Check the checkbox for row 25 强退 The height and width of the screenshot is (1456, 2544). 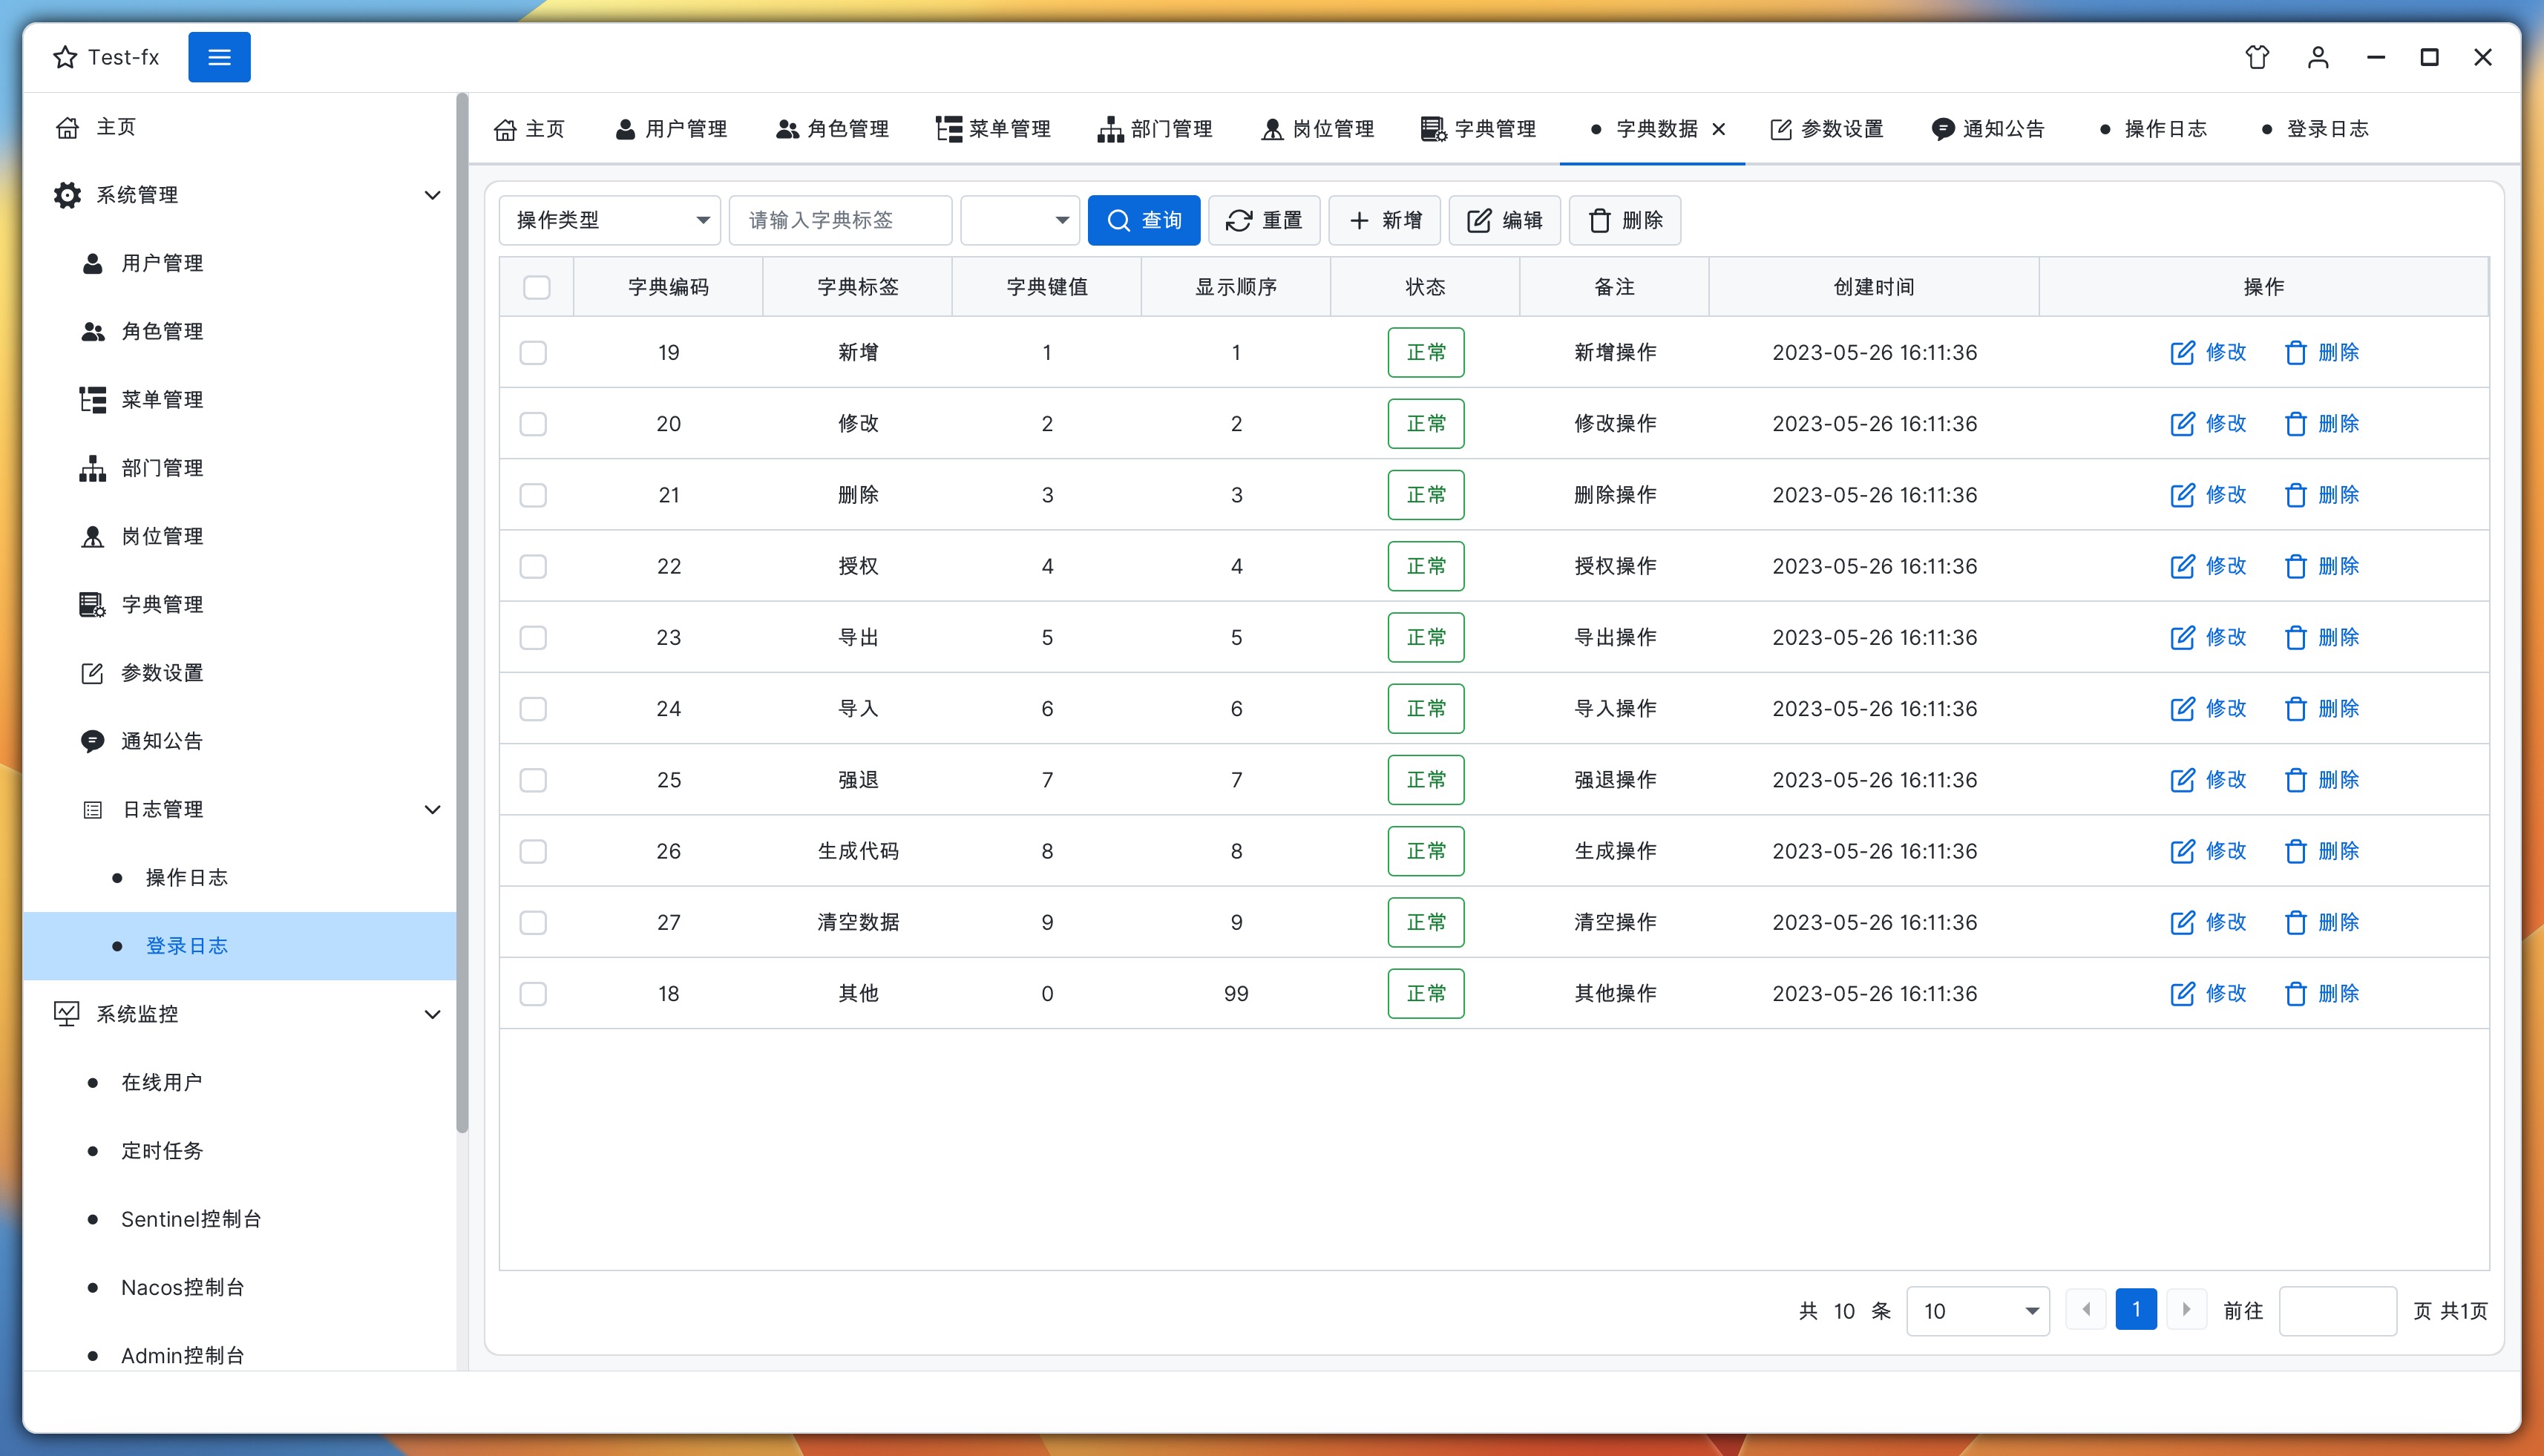pos(533,780)
